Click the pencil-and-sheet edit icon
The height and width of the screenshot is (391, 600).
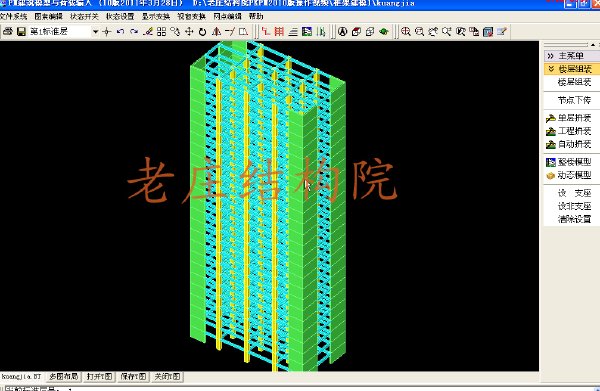[502, 31]
